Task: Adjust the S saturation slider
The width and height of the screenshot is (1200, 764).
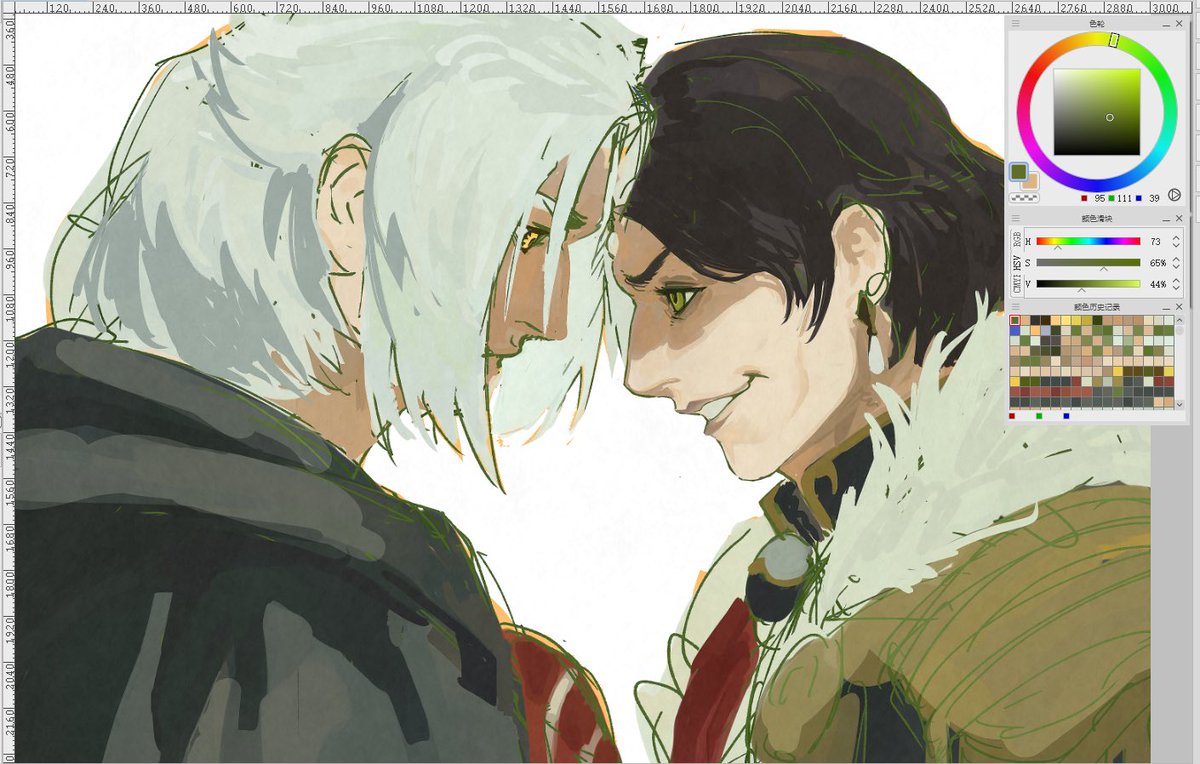Action: coord(1088,262)
